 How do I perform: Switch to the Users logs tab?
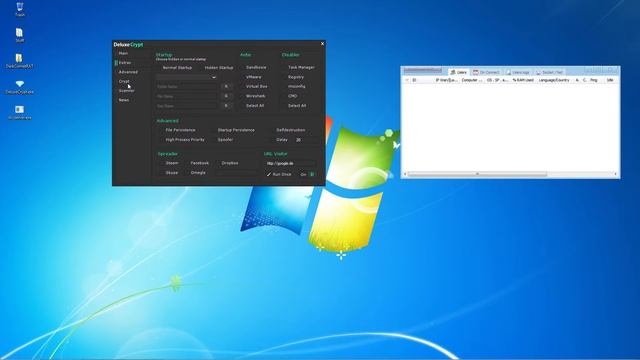tap(518, 72)
